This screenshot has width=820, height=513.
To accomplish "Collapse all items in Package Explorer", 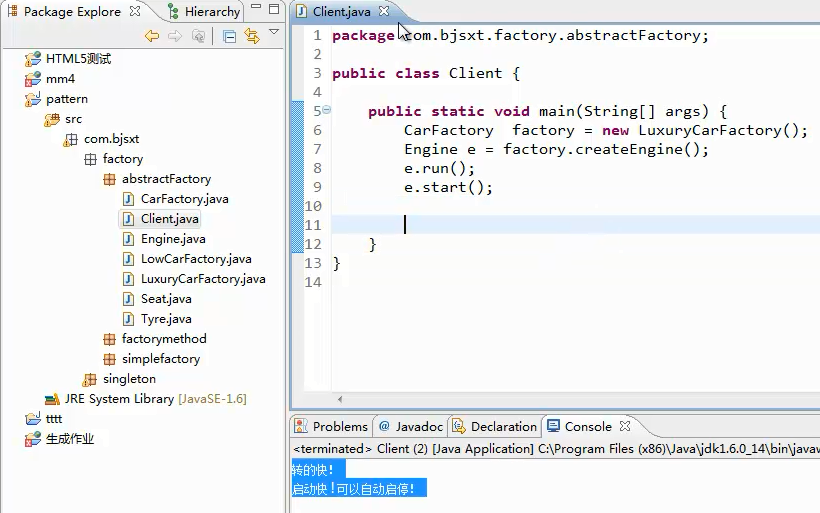I will tap(229, 36).
